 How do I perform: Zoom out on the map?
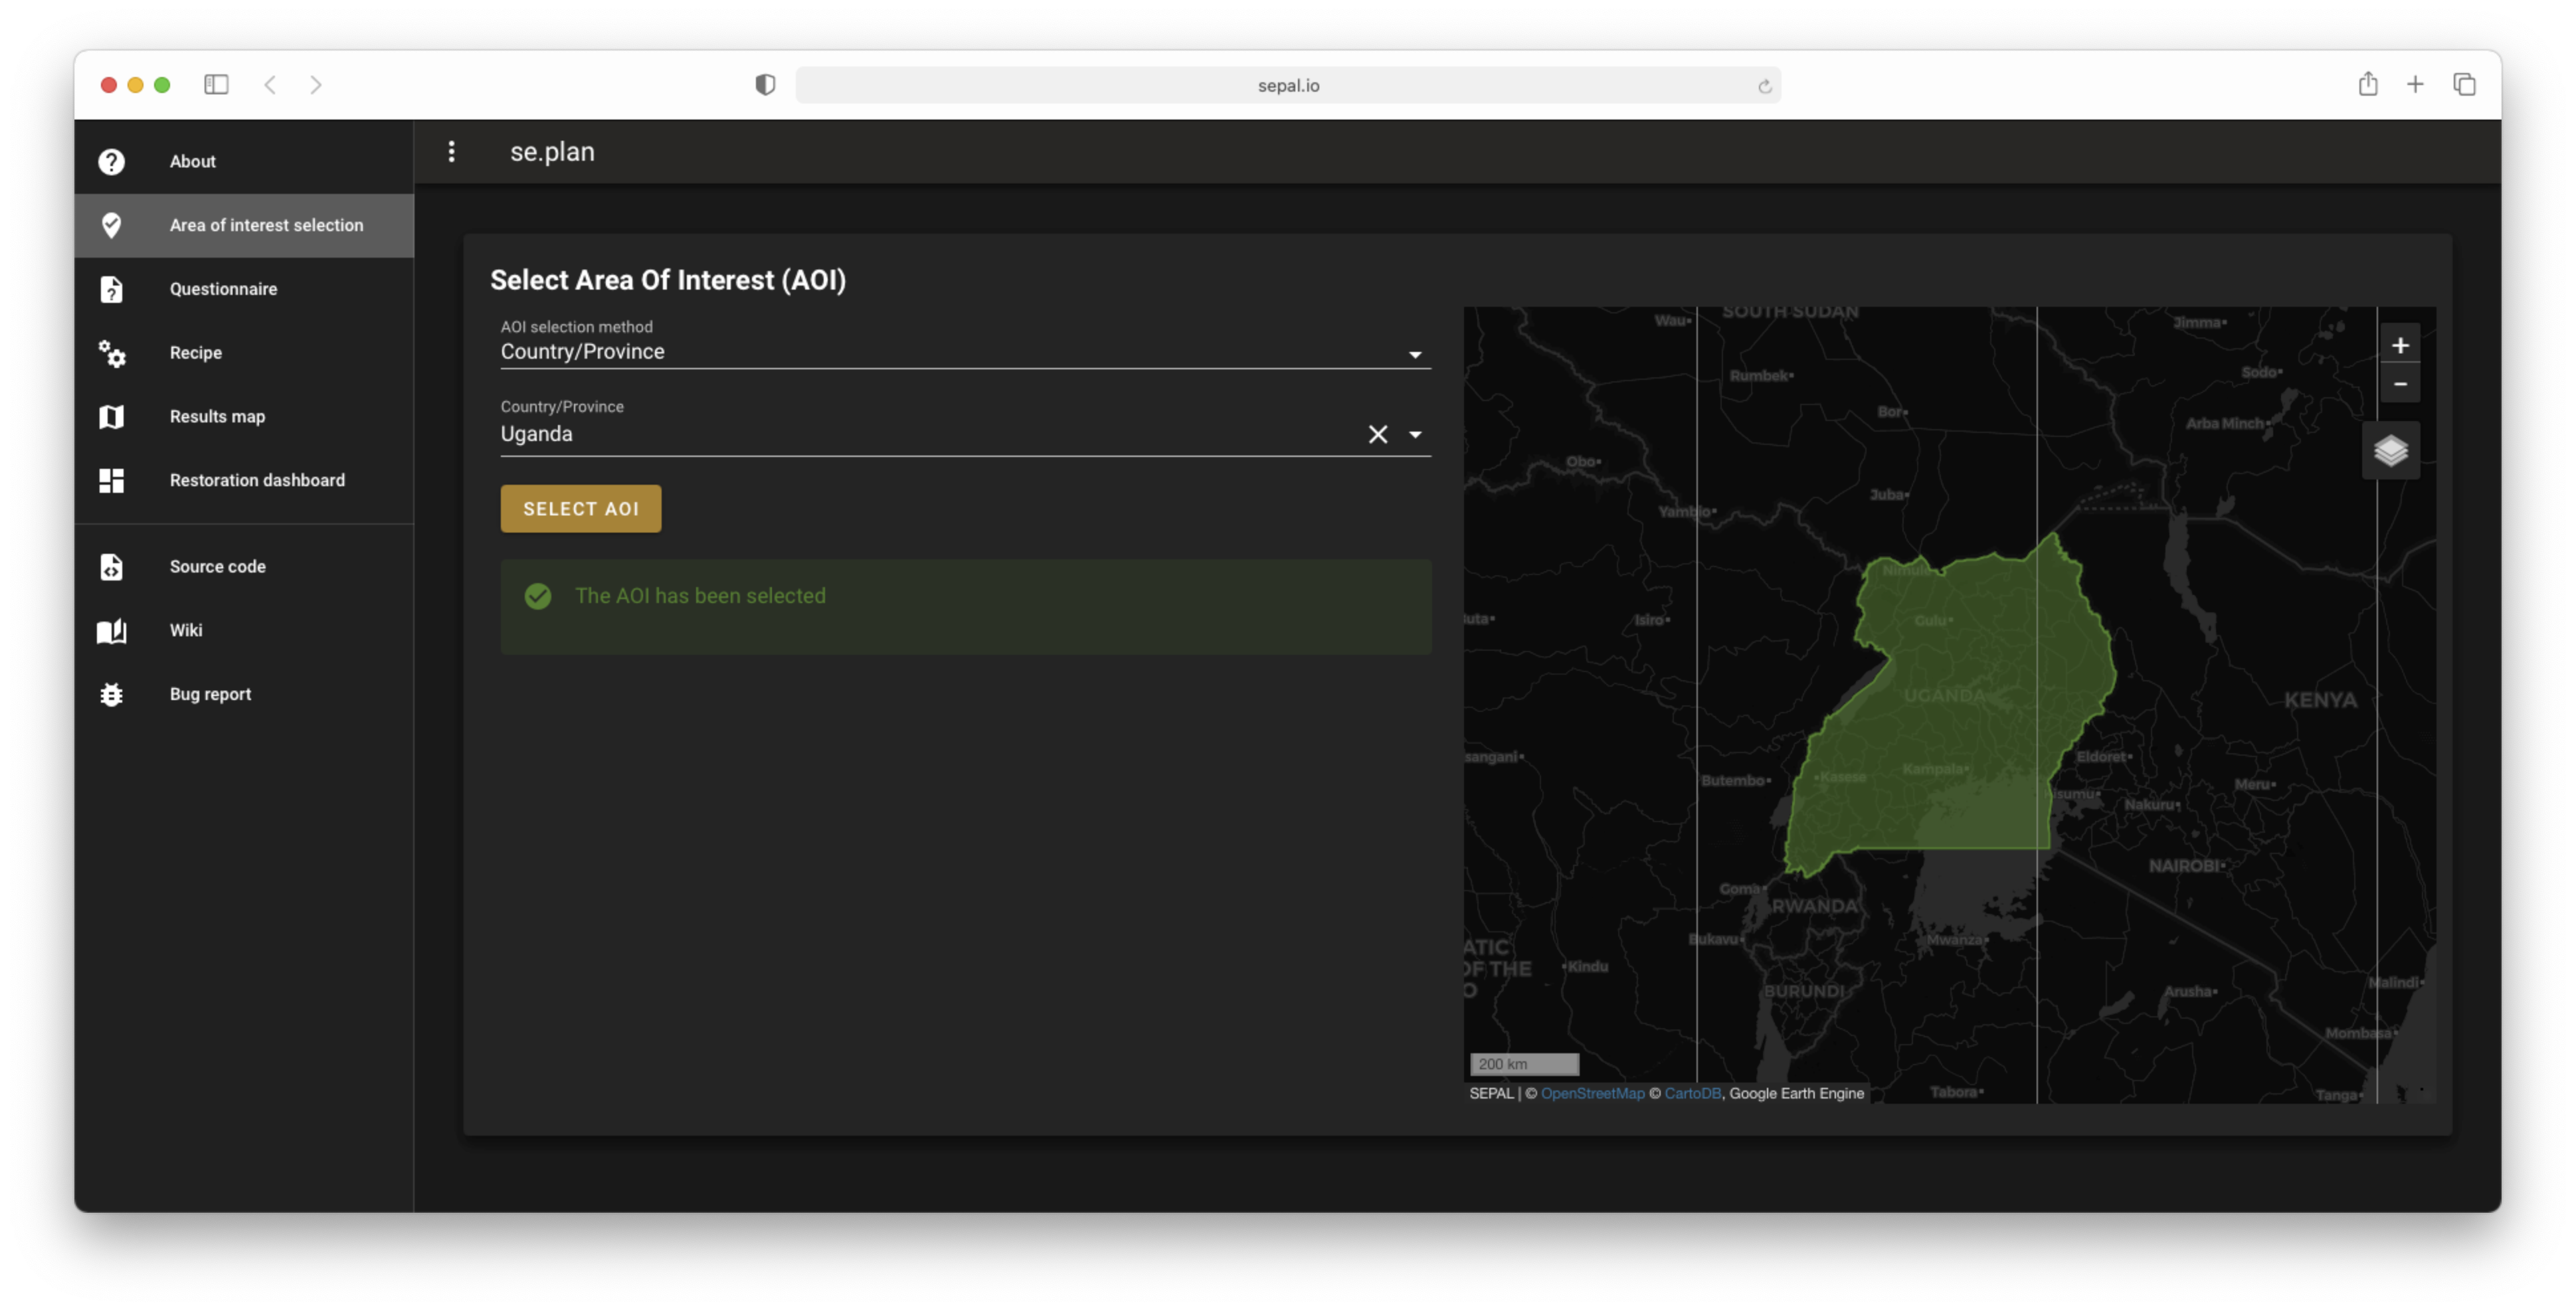2399,384
